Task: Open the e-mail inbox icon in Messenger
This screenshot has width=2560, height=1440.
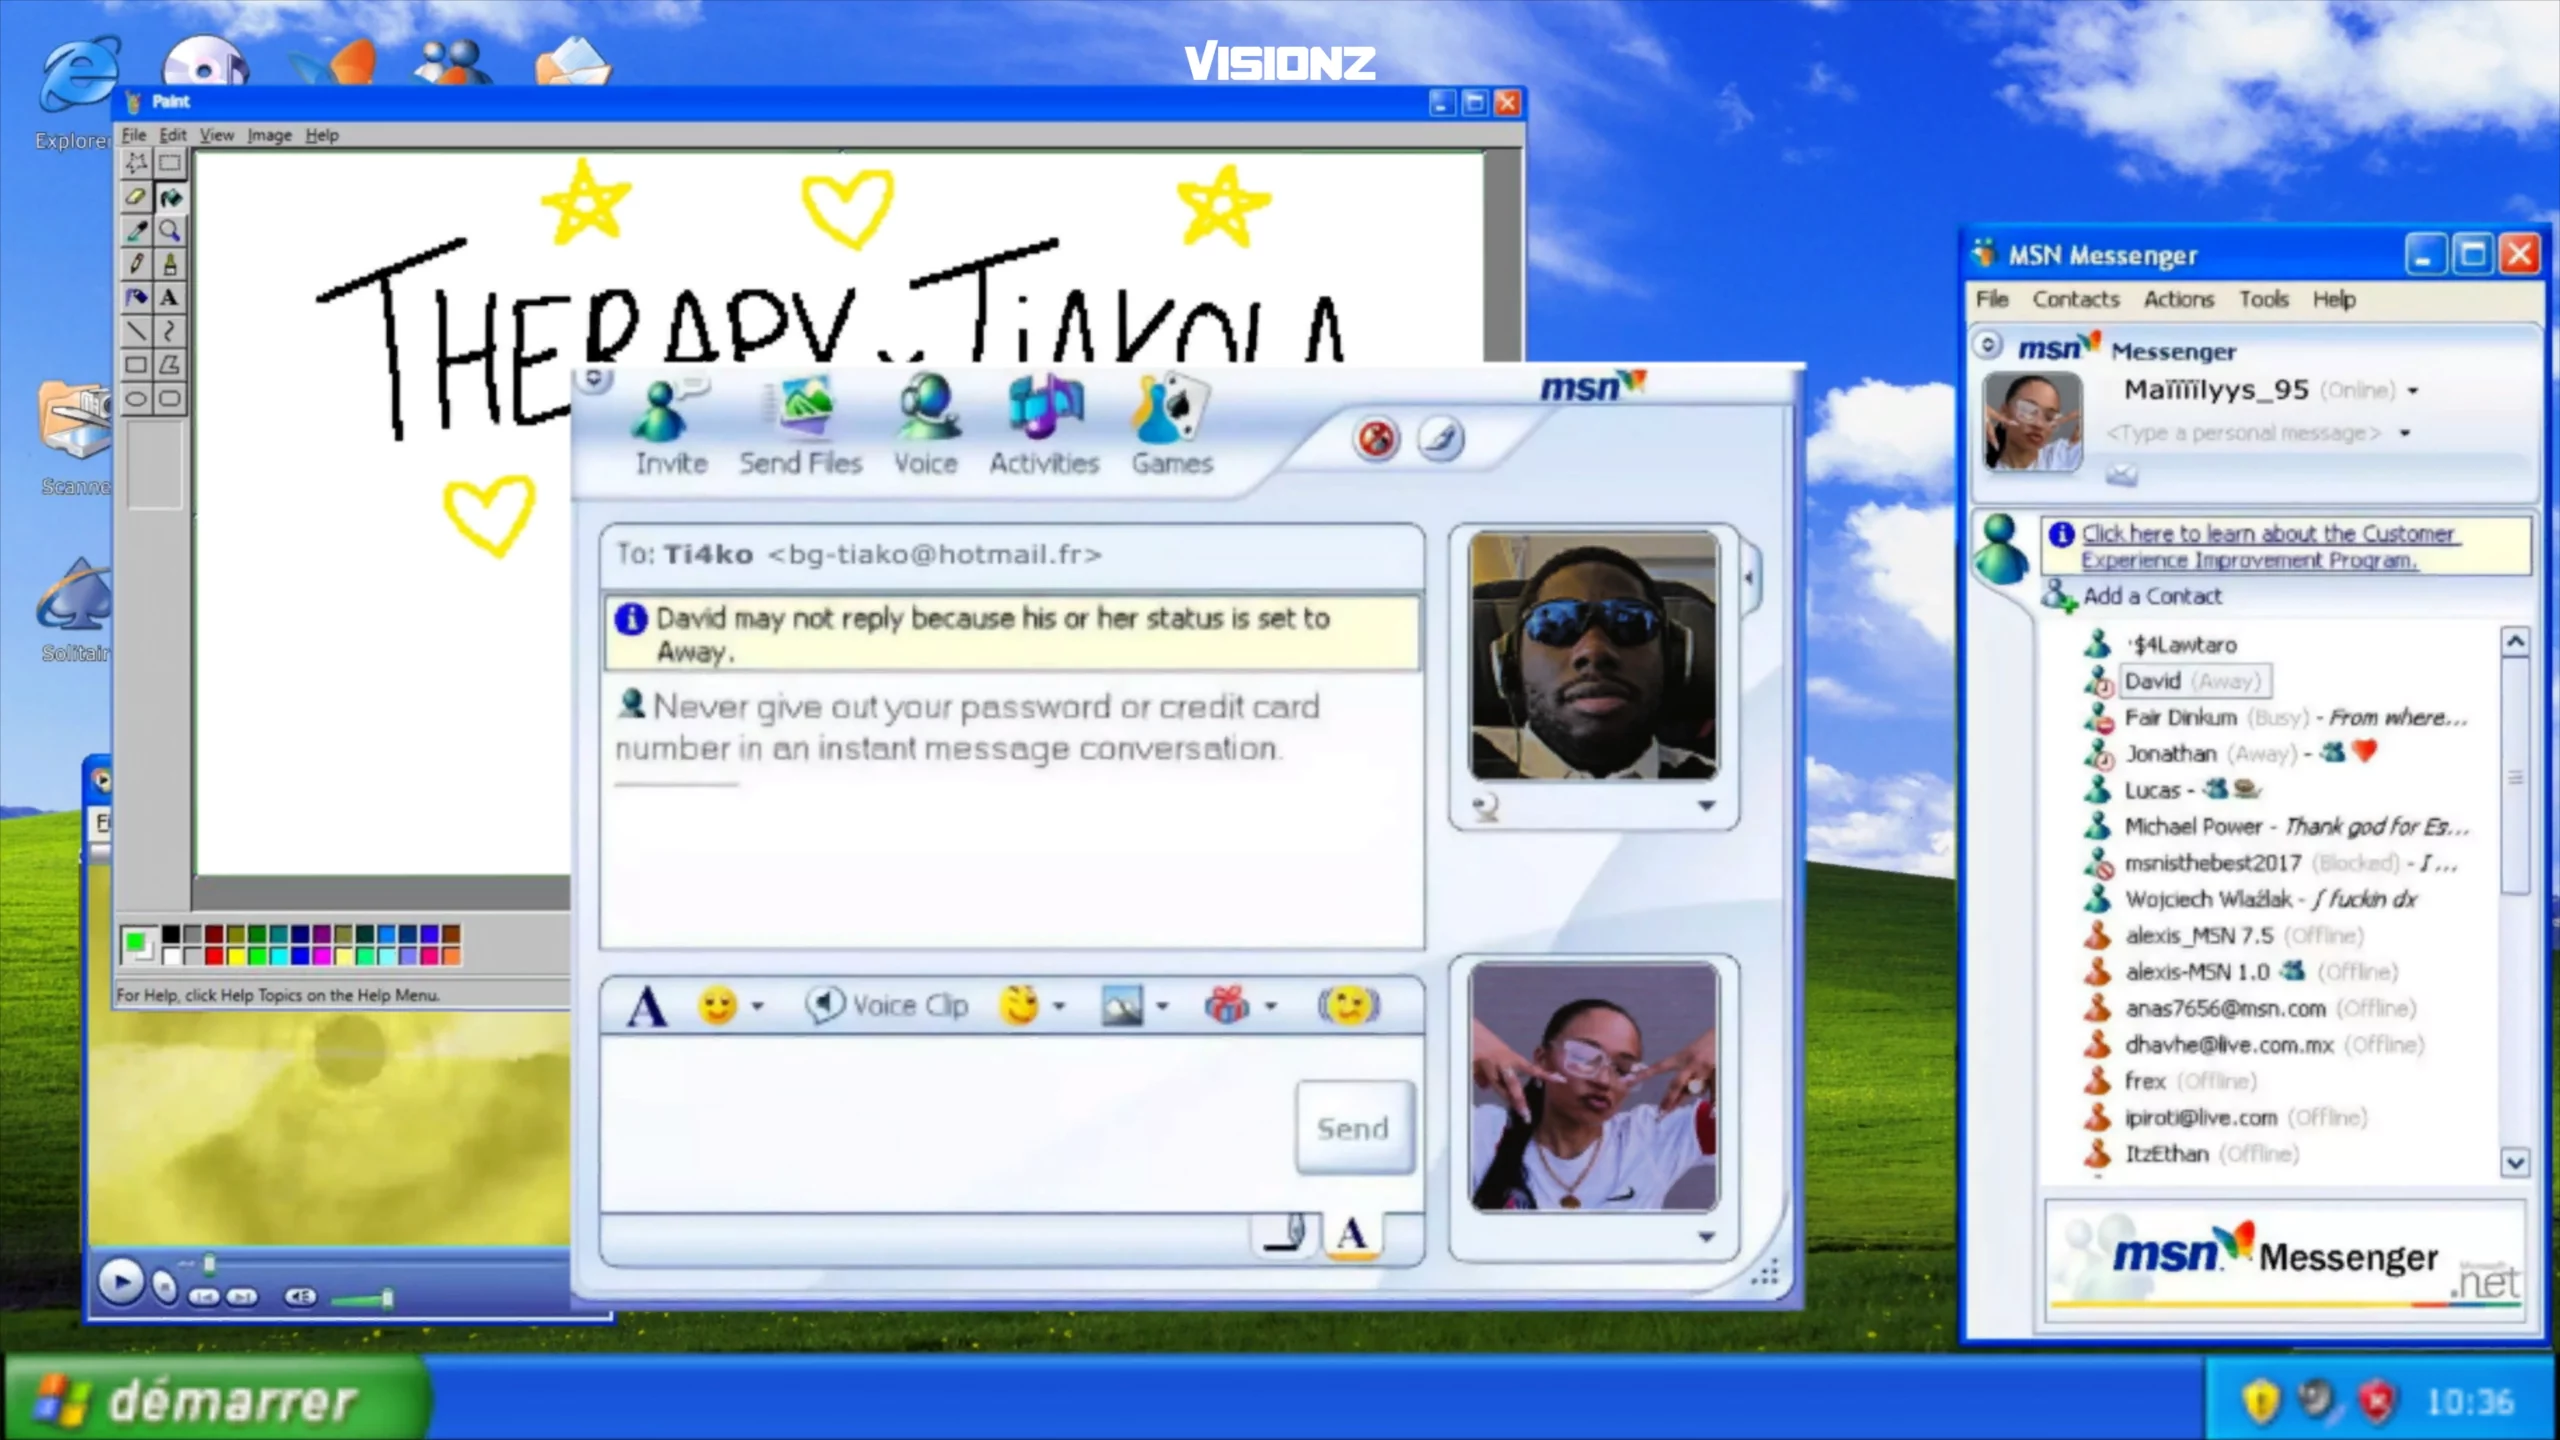Action: [x=2121, y=475]
